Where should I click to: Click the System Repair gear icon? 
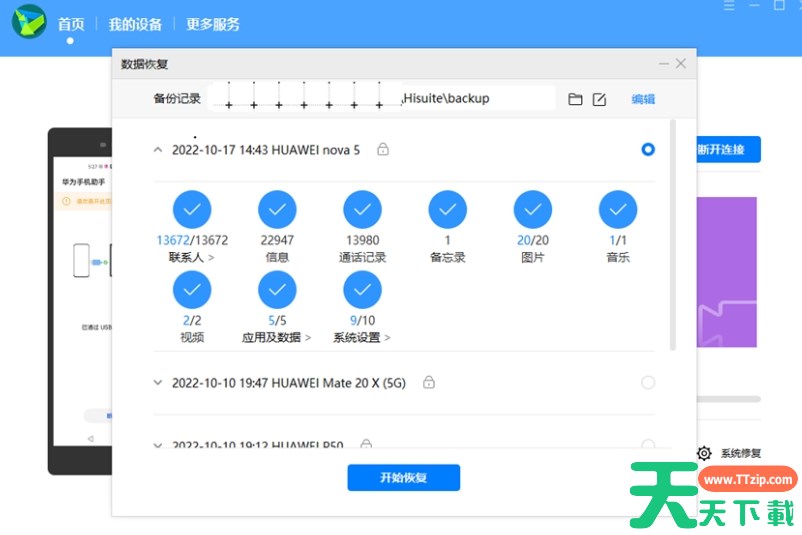(x=704, y=453)
